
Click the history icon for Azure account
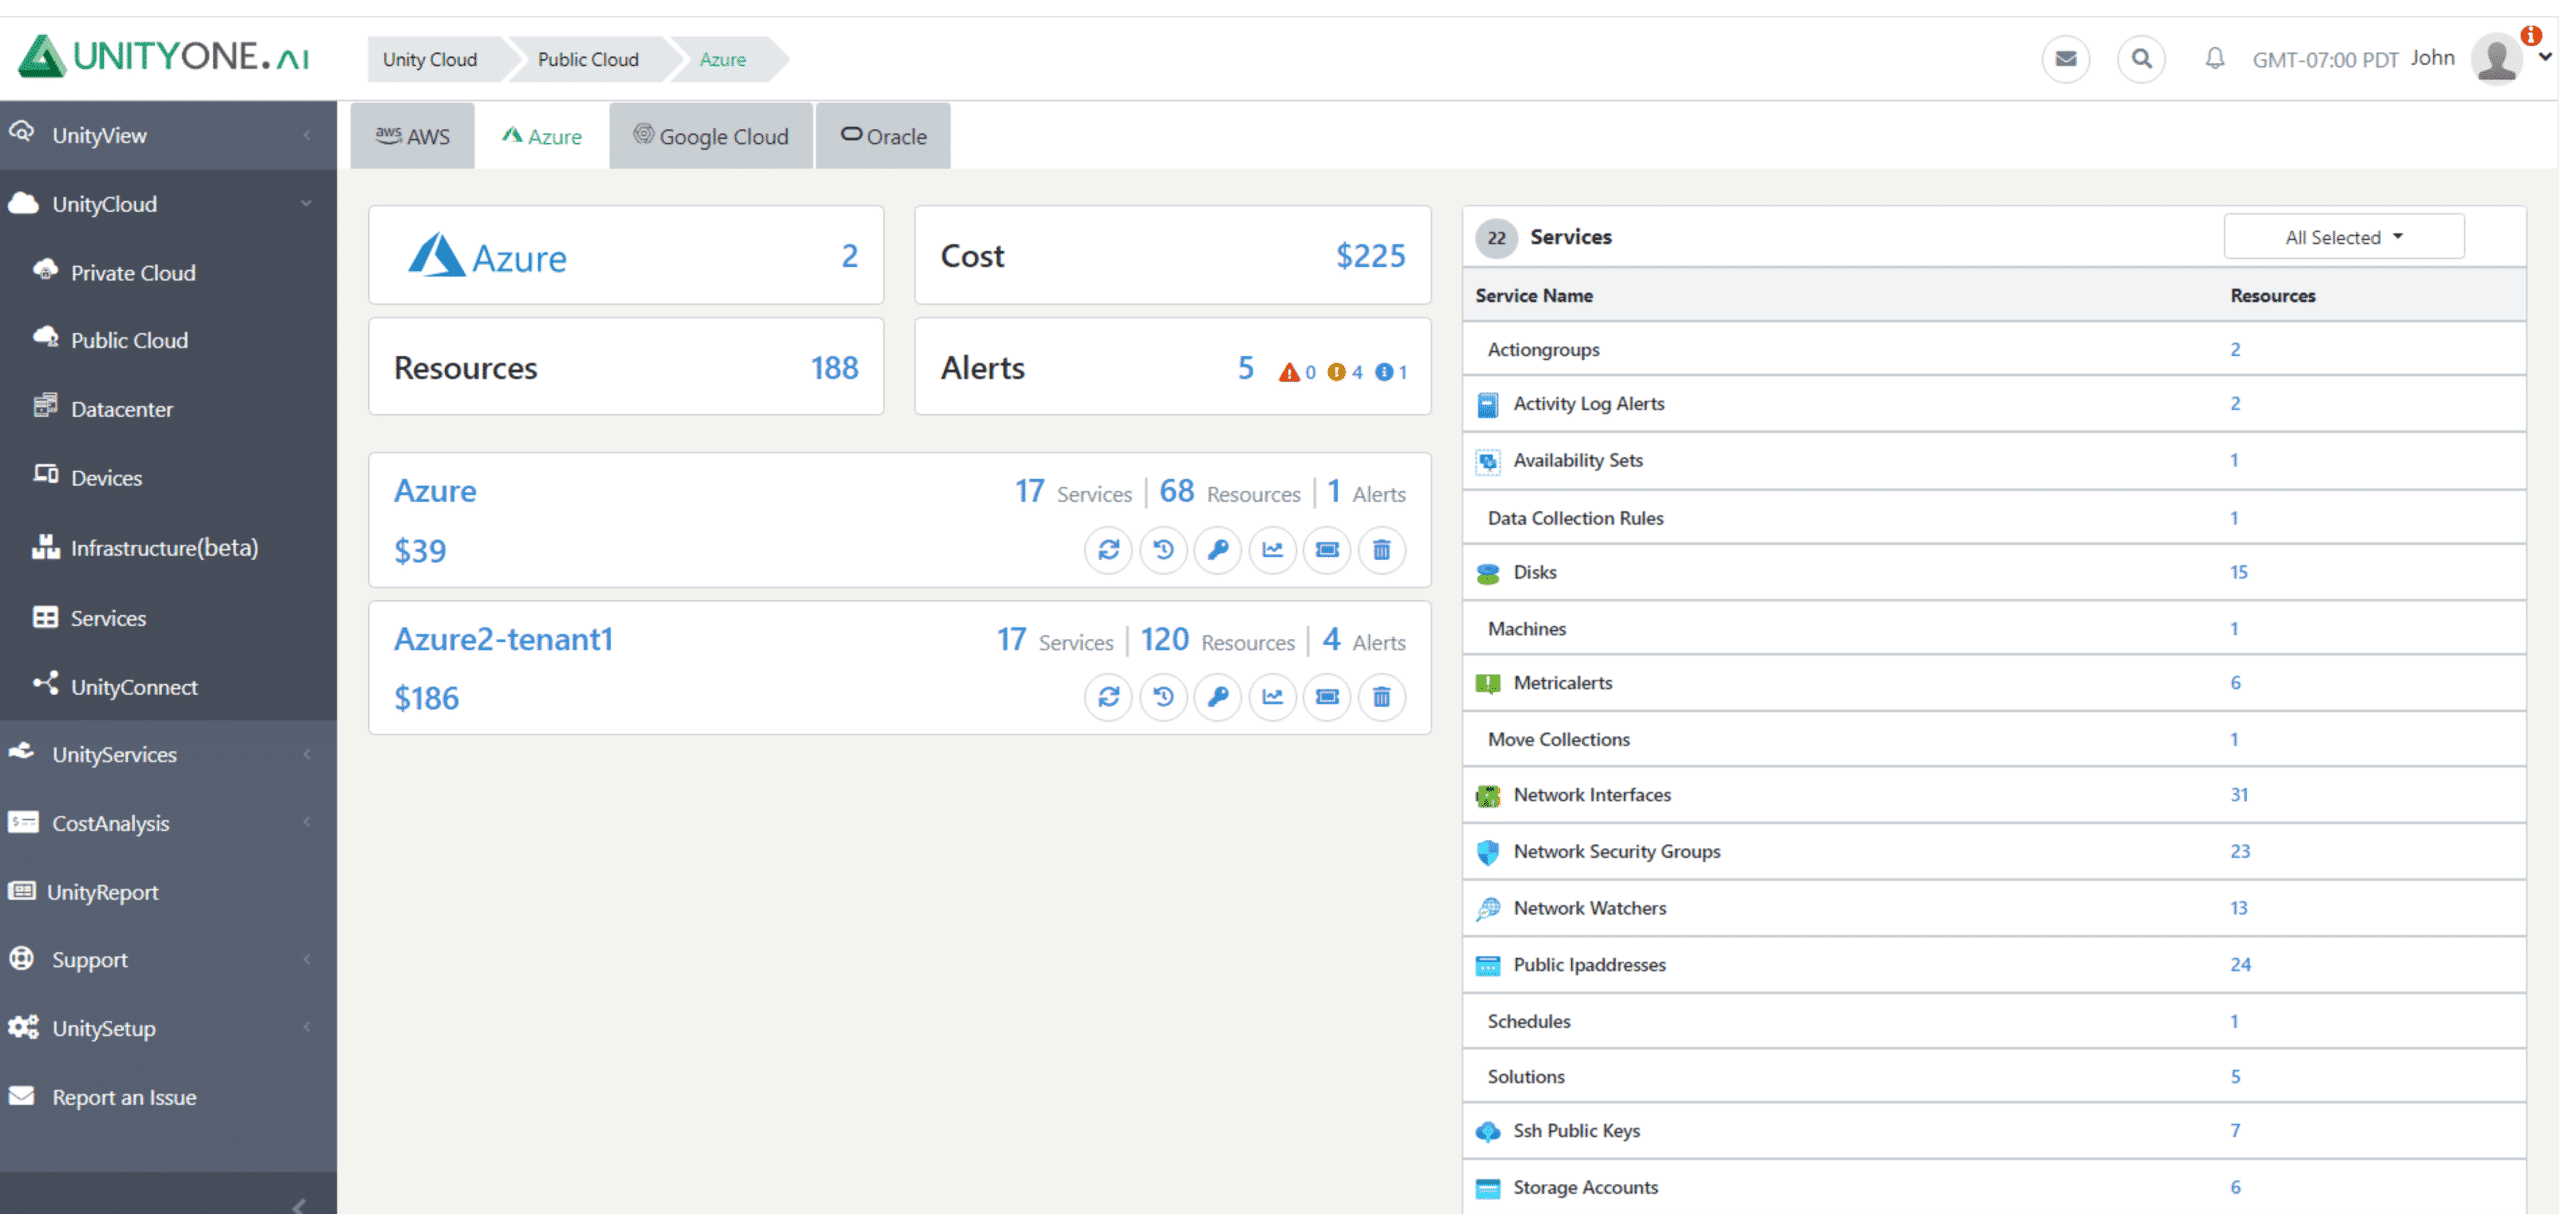(1163, 549)
